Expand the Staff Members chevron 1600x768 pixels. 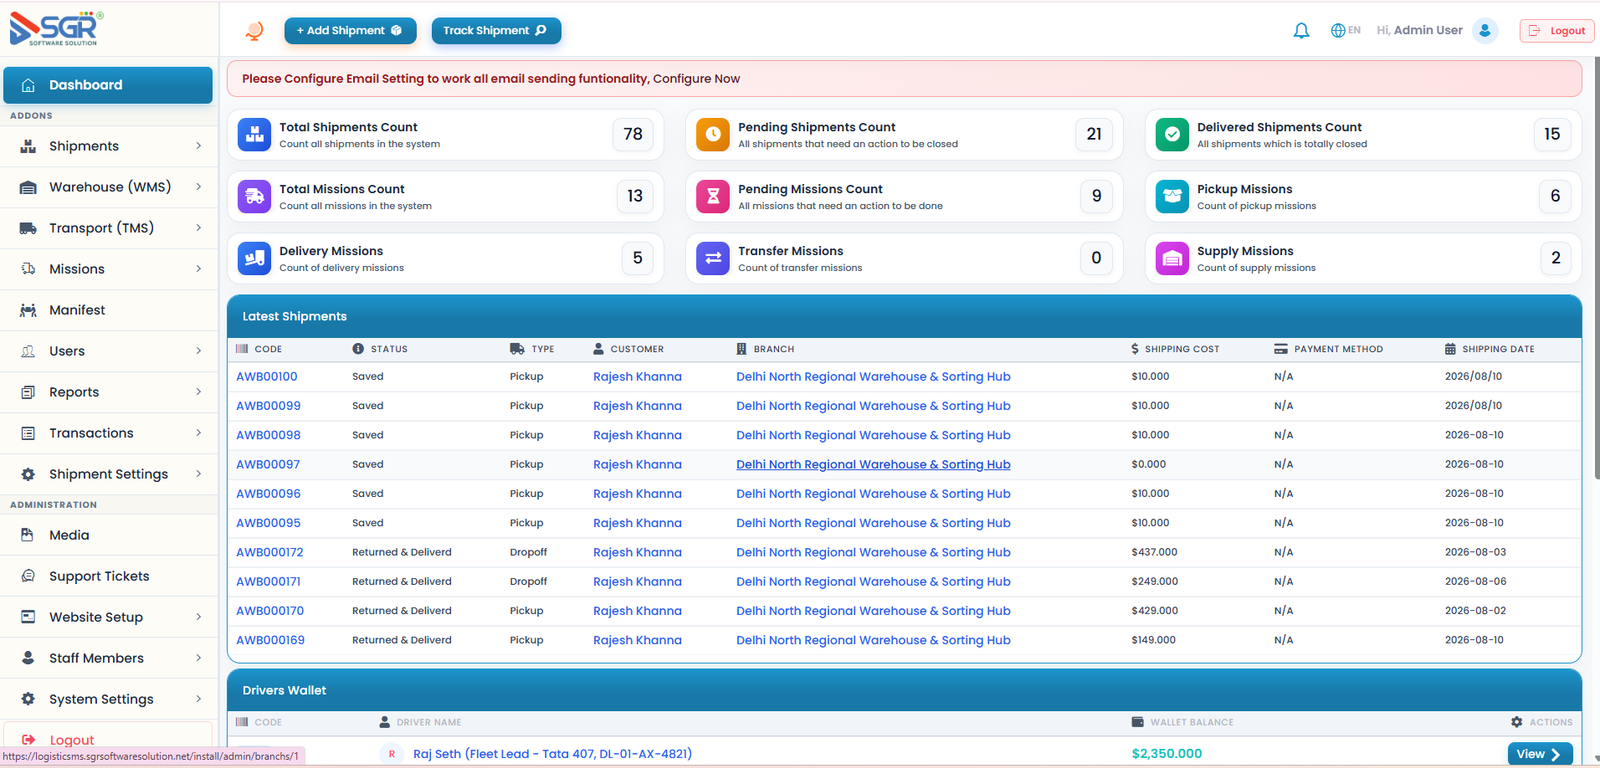199,658
